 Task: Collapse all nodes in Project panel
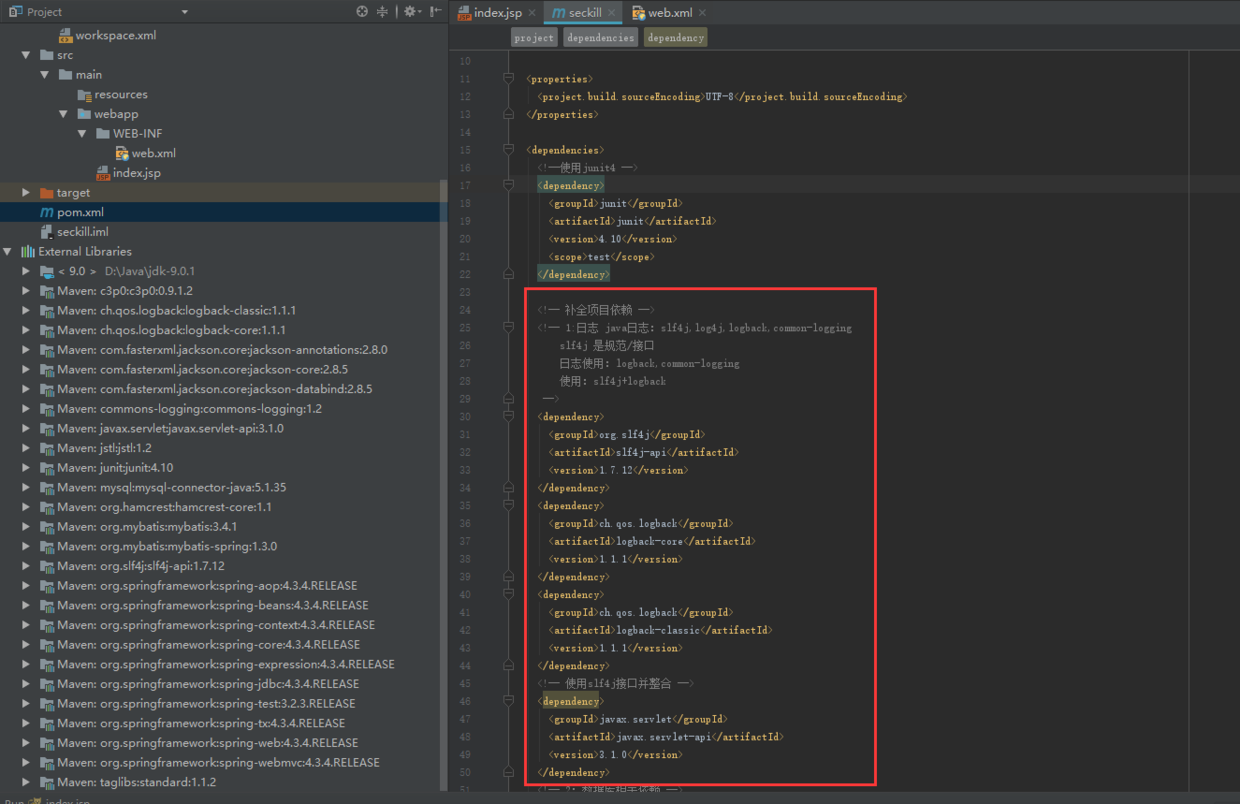click(382, 12)
